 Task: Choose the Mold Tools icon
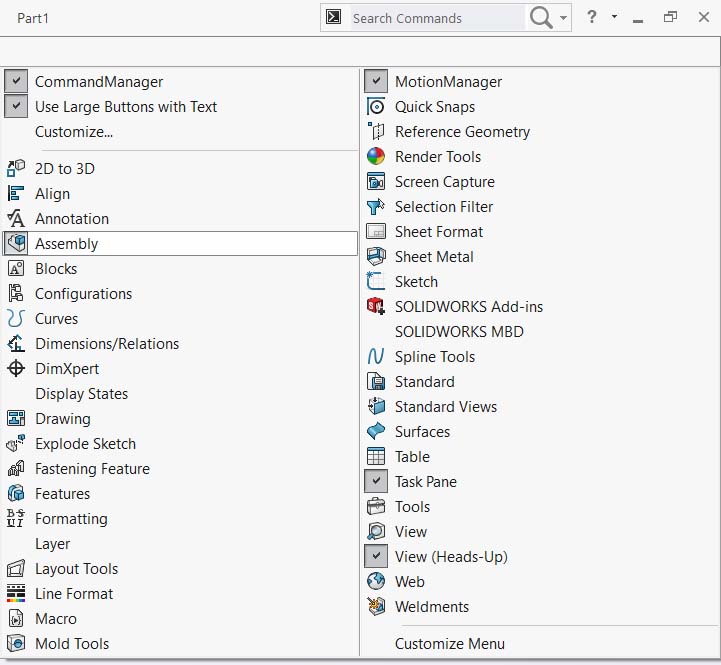pyautogui.click(x=16, y=644)
